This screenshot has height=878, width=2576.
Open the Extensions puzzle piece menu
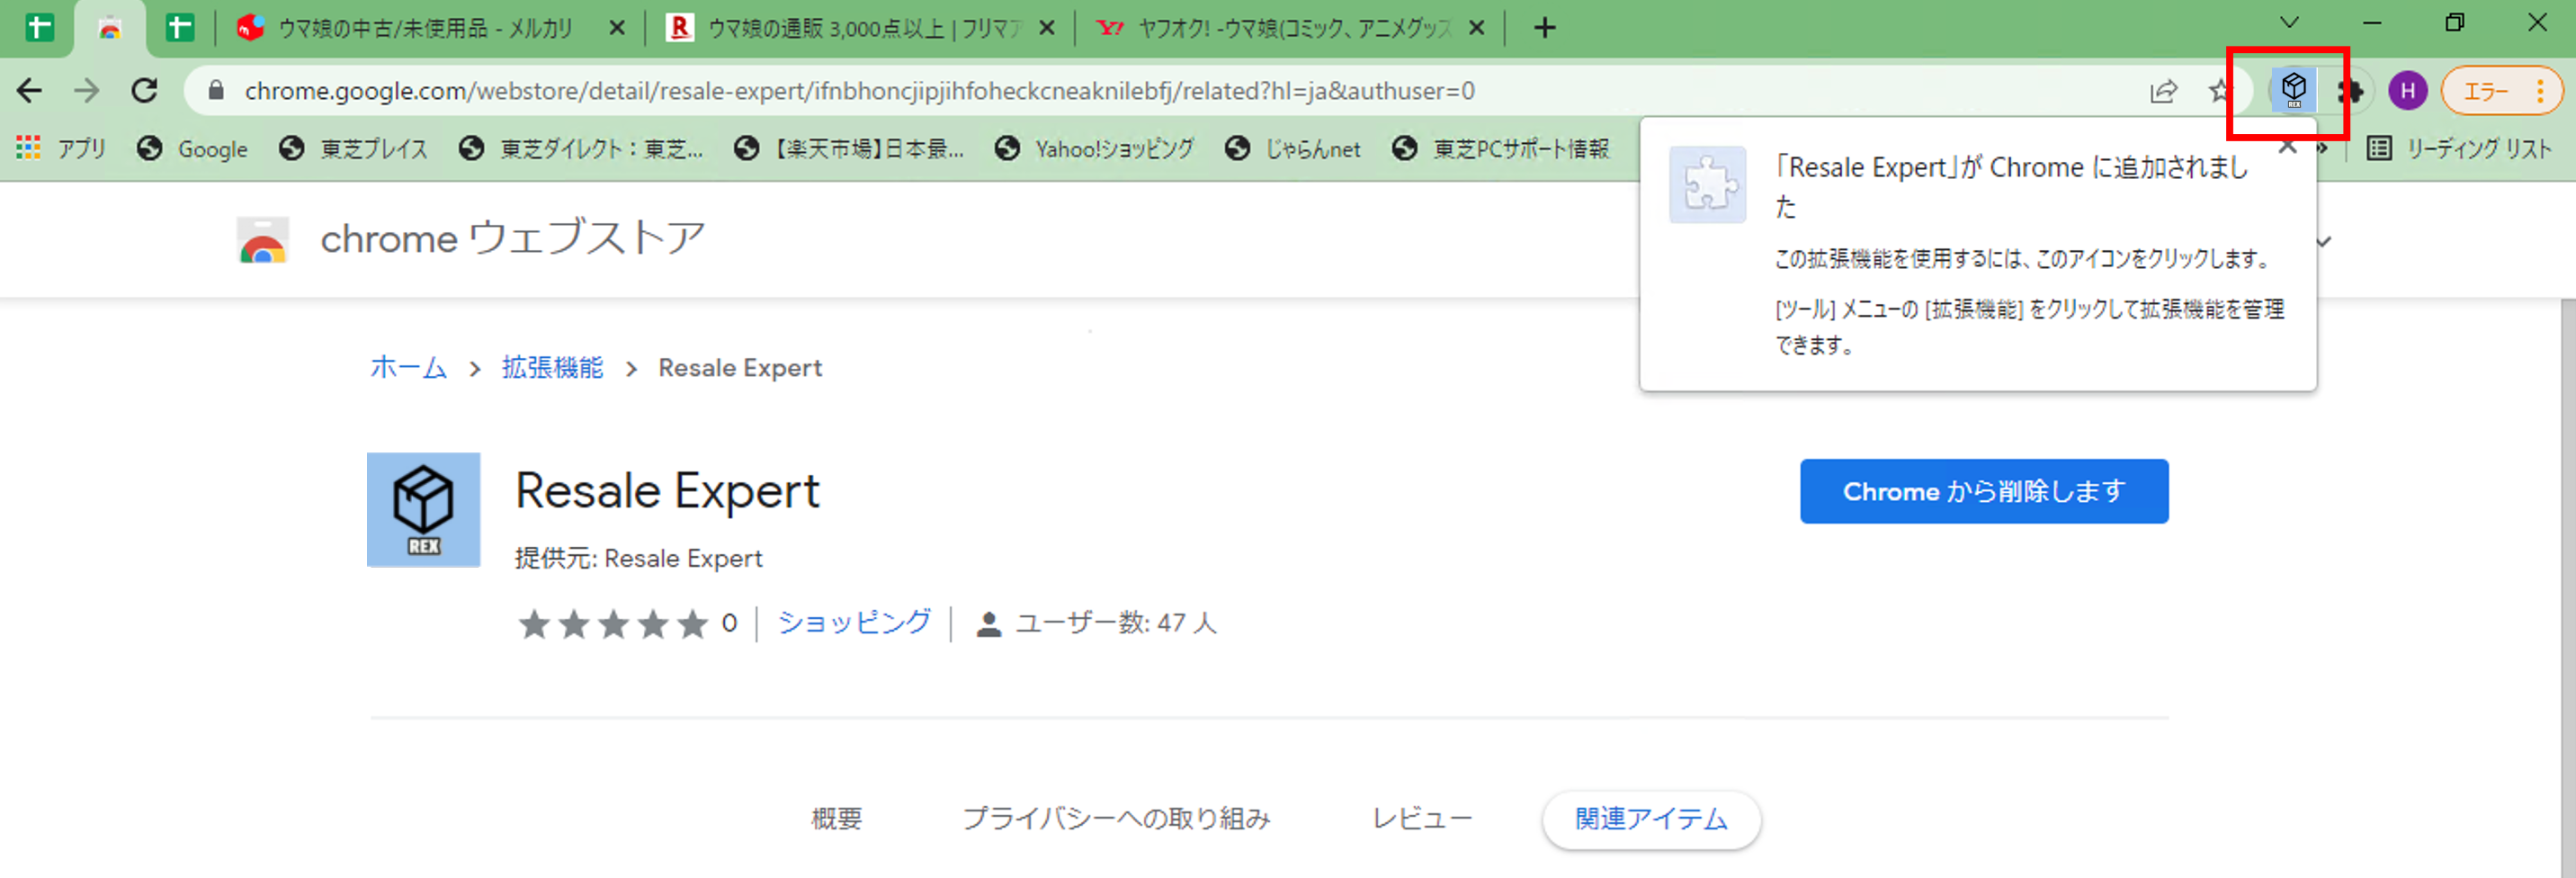2350,91
